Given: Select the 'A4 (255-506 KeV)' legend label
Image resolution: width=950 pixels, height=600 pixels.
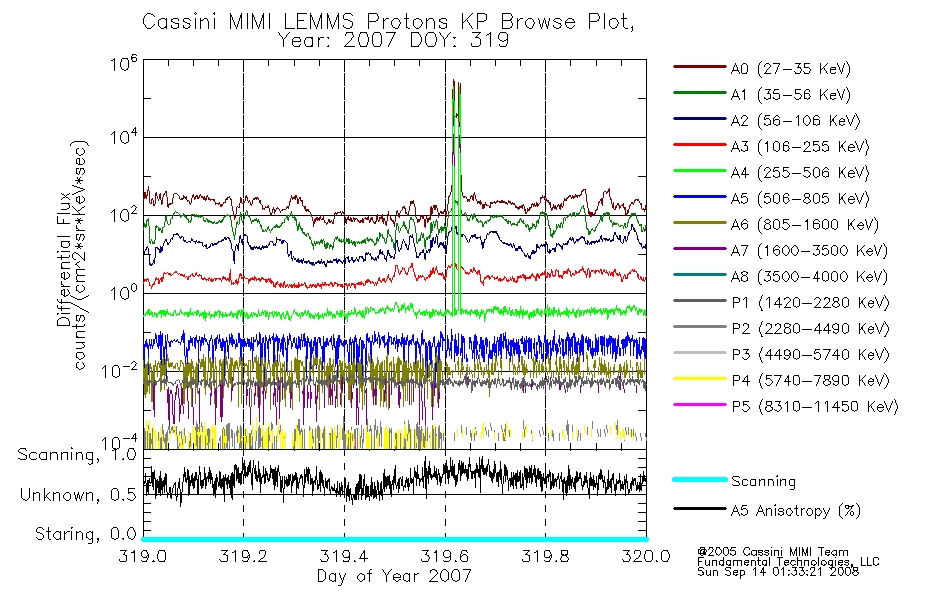Looking at the screenshot, I should 800,173.
